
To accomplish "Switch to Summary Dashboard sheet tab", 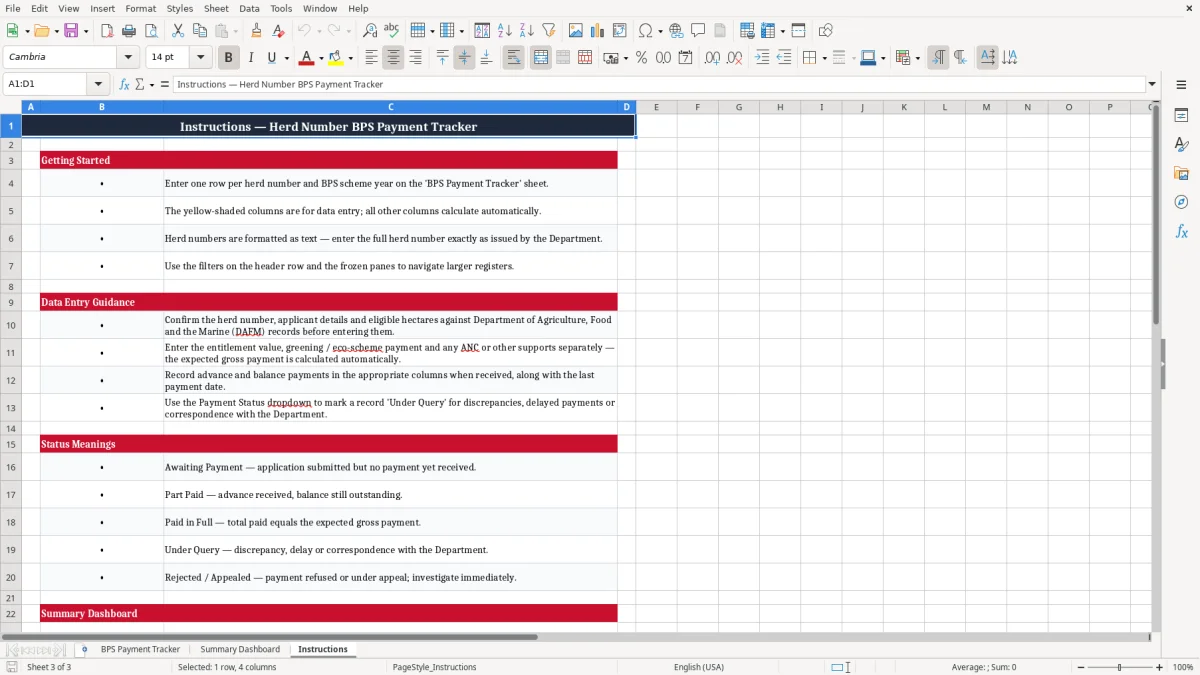I will 240,649.
